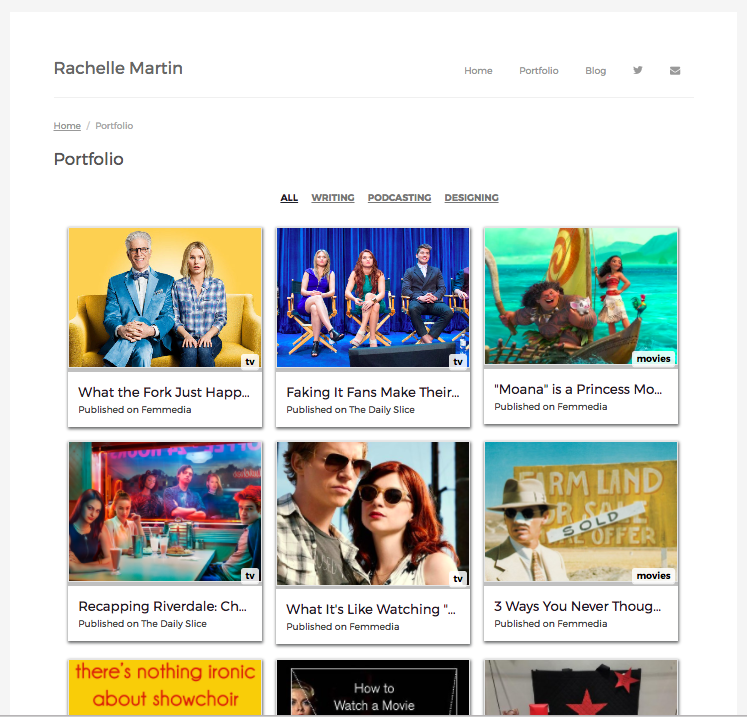Open the Riverdale diner thumbnail
The height and width of the screenshot is (717, 747).
(165, 511)
